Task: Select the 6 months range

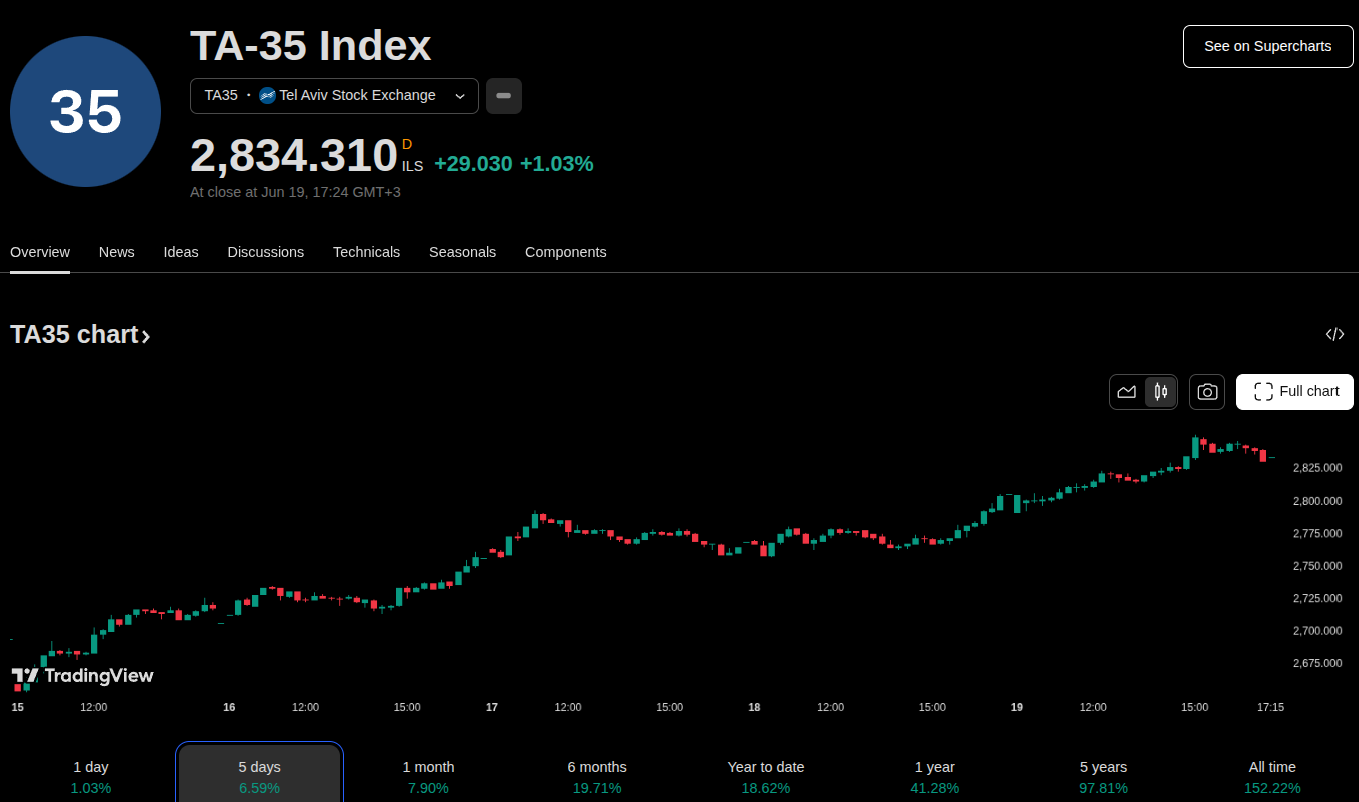Action: click(x=597, y=776)
